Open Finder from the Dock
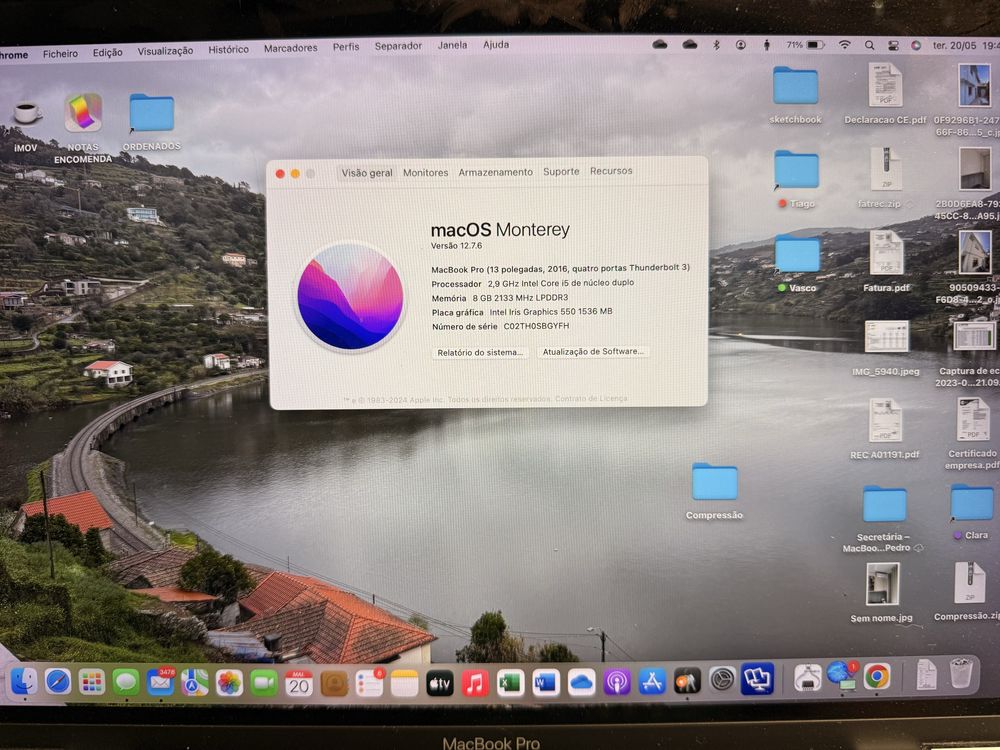 24,682
